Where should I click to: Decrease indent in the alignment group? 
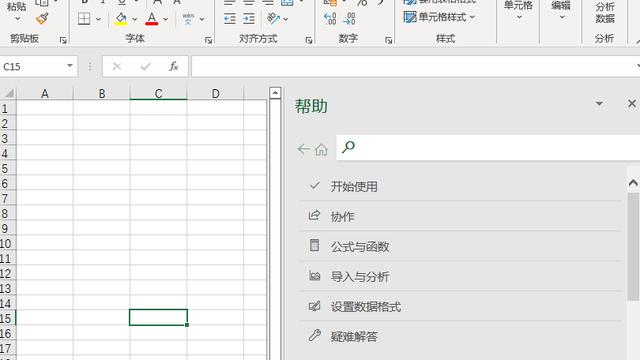tap(230, 18)
